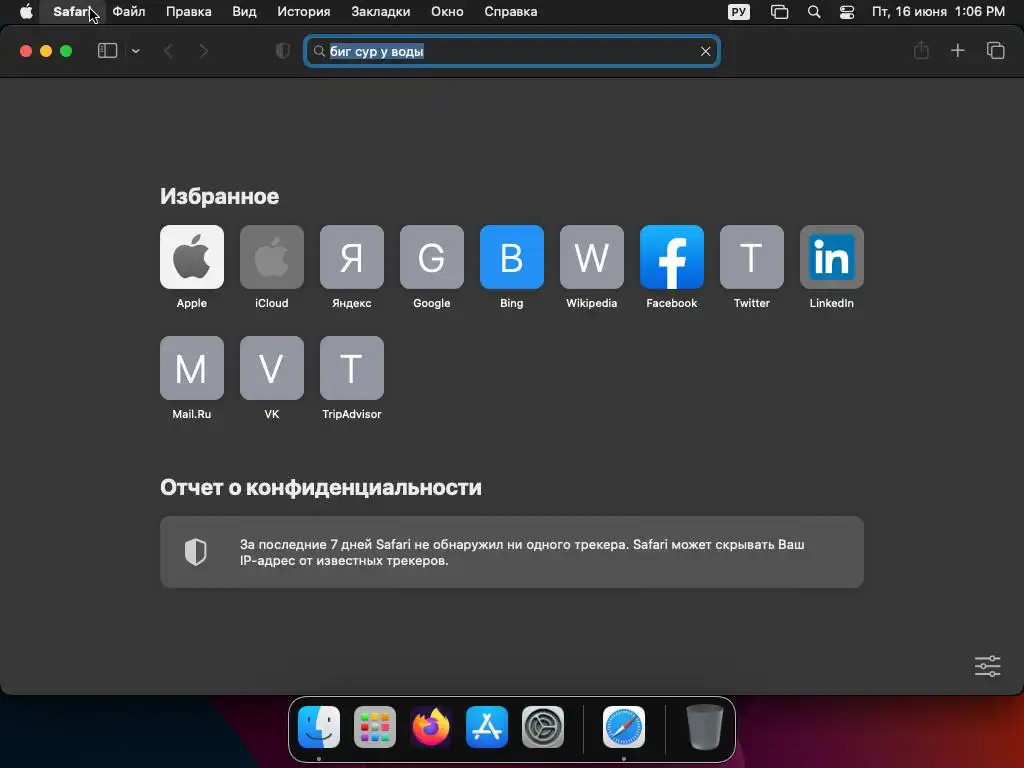1024x768 pixels.
Task: Click the Отчет о конфиденциальности heading
Action: click(x=321, y=487)
